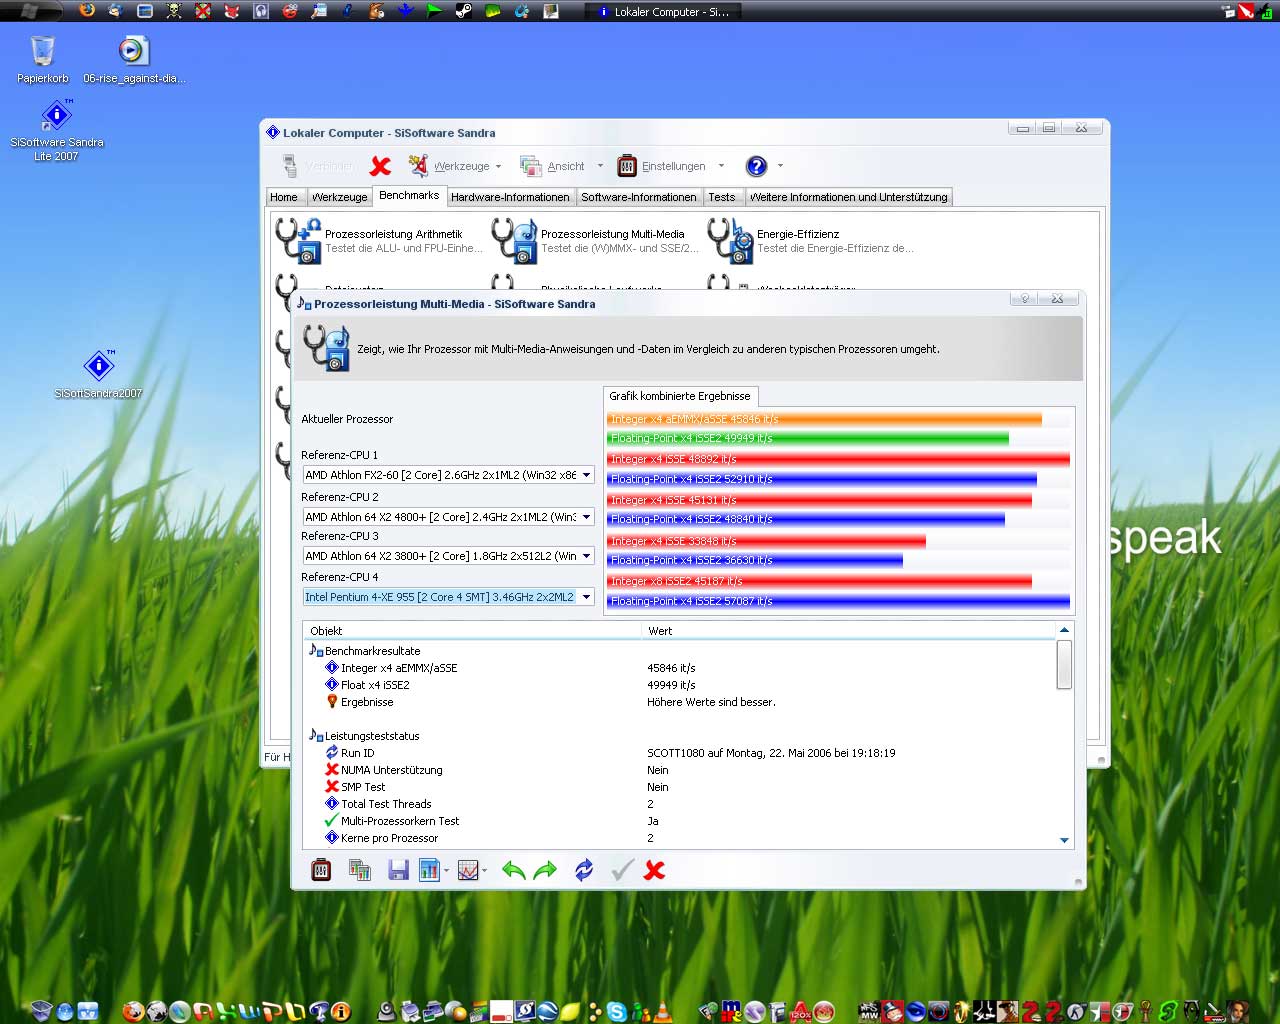Image resolution: width=1280 pixels, height=1024 pixels.
Task: Click the Lokaler Computer taskbar button
Action: click(x=664, y=11)
